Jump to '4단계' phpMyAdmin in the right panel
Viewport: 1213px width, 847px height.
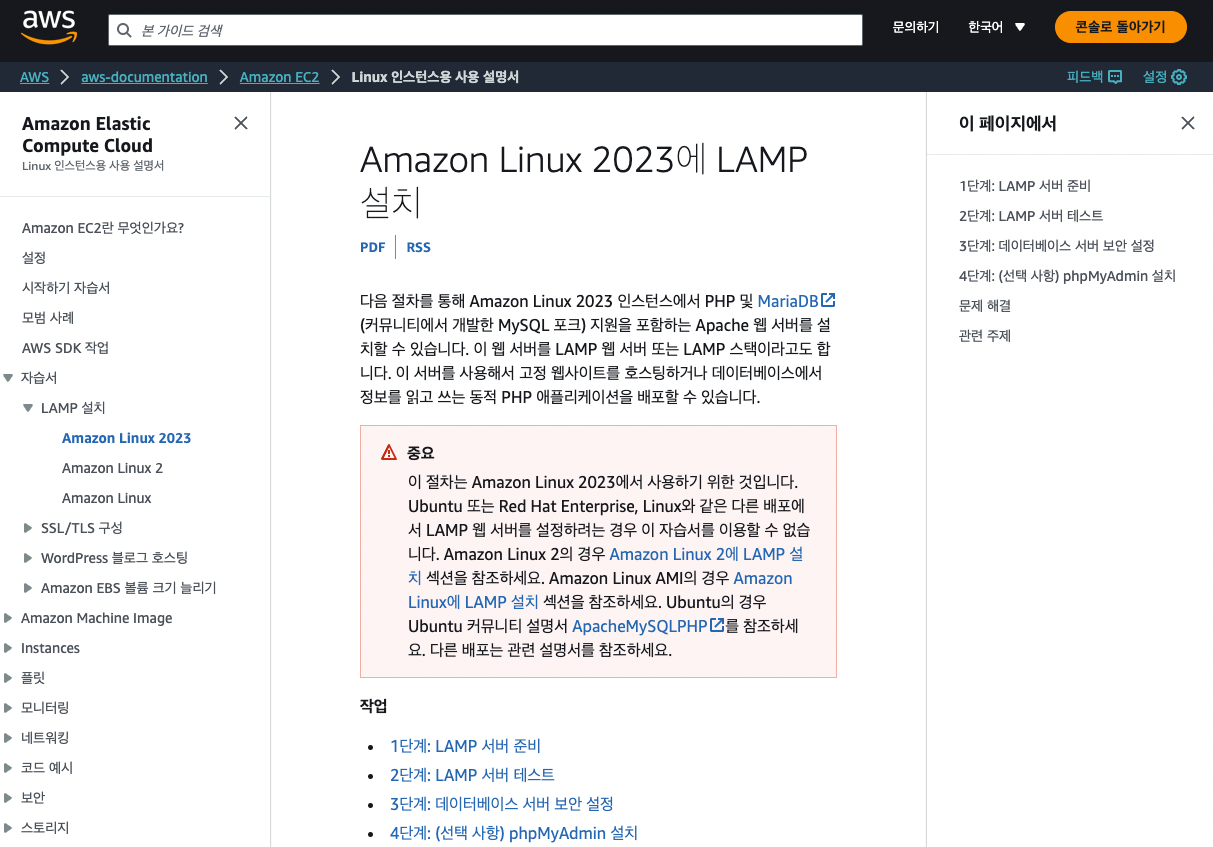click(1067, 276)
